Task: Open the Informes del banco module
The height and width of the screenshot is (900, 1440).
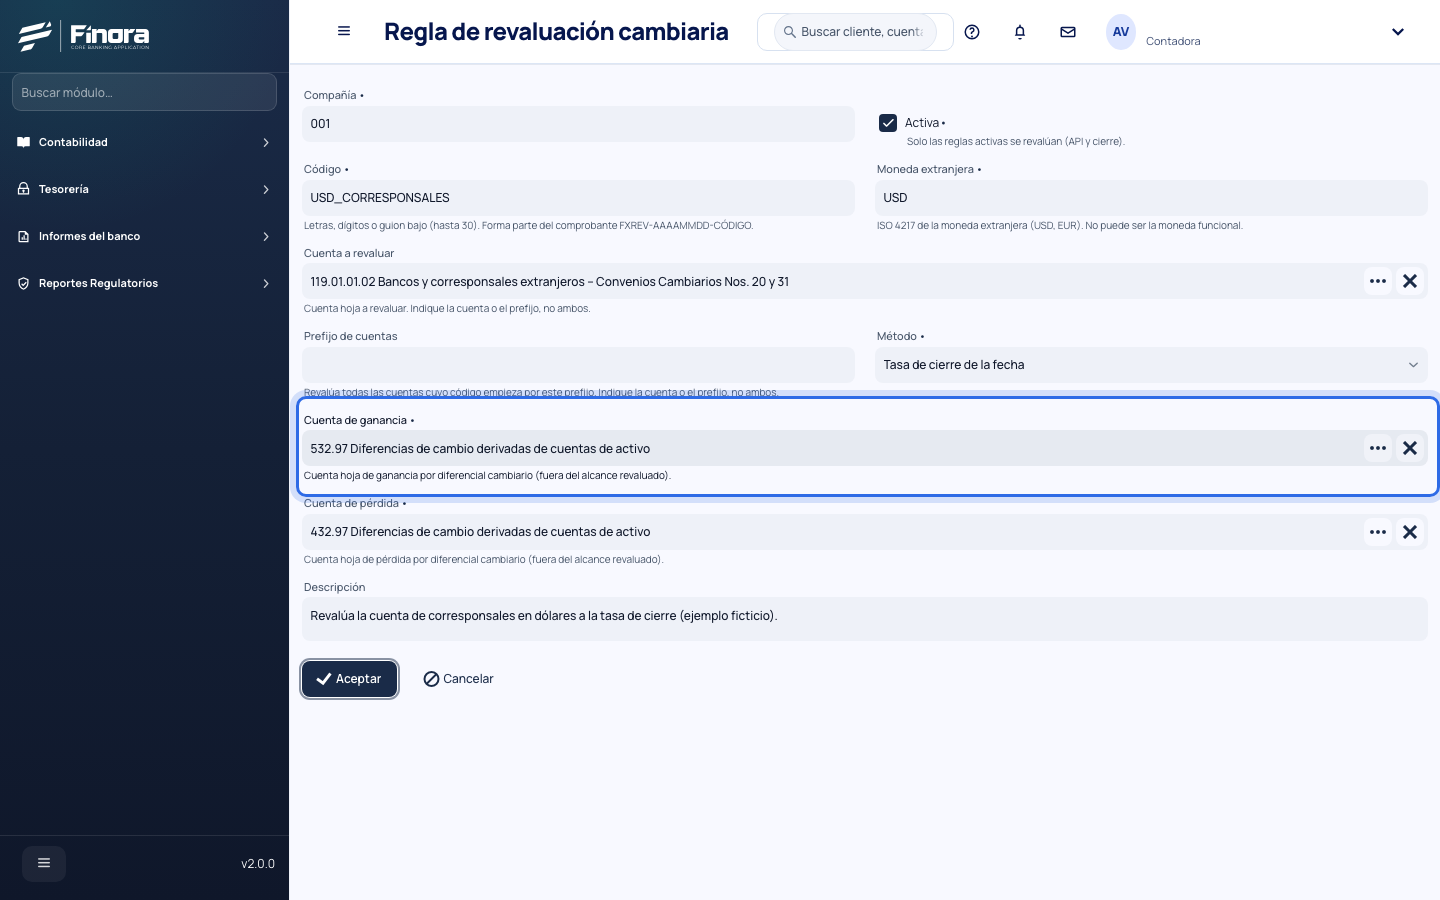Action: point(144,236)
